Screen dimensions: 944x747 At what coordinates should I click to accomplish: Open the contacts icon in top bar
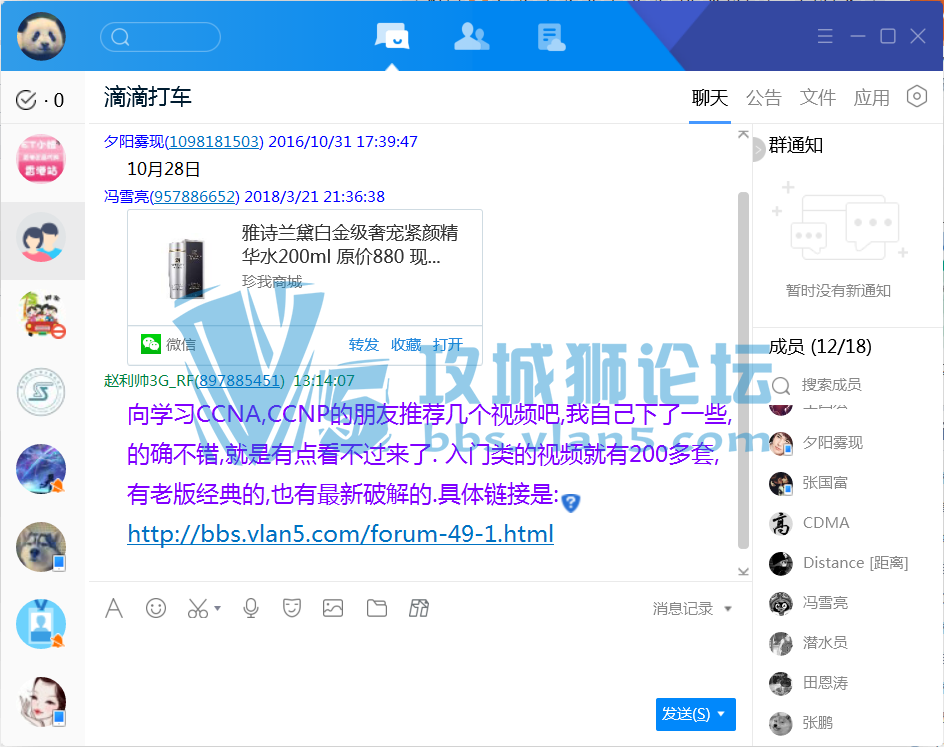point(471,37)
